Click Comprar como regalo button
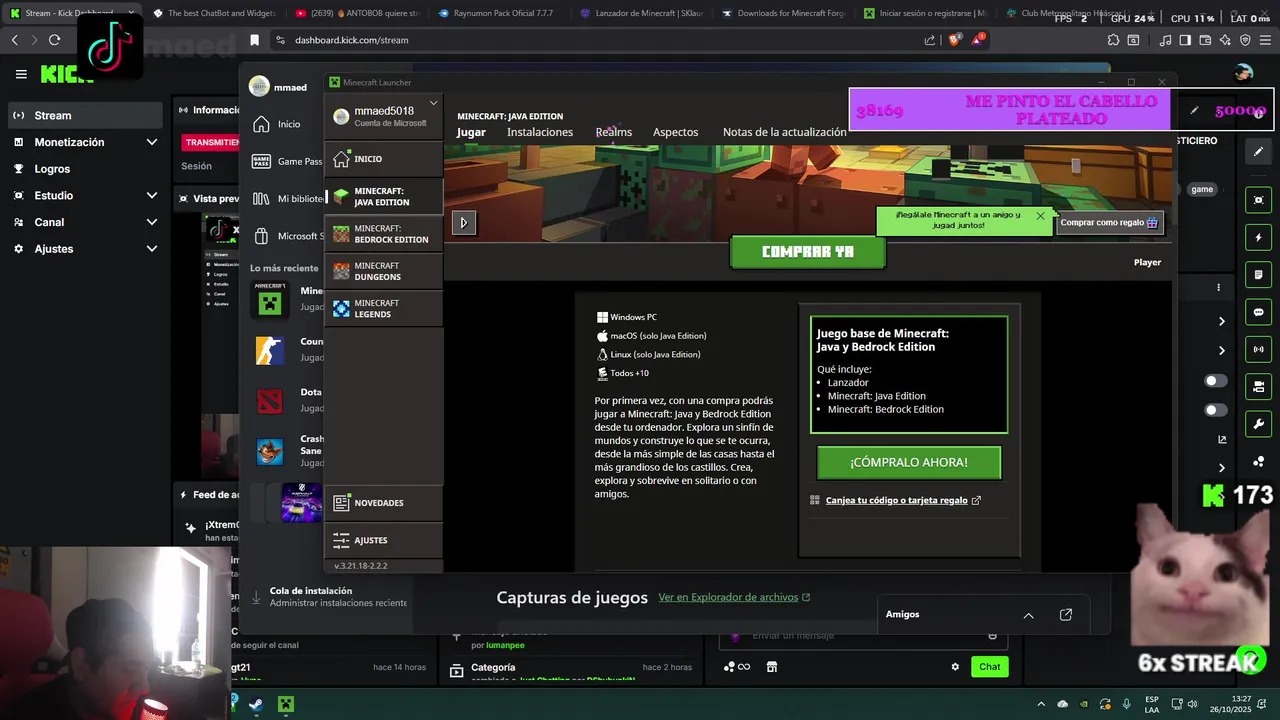 pos(1110,222)
